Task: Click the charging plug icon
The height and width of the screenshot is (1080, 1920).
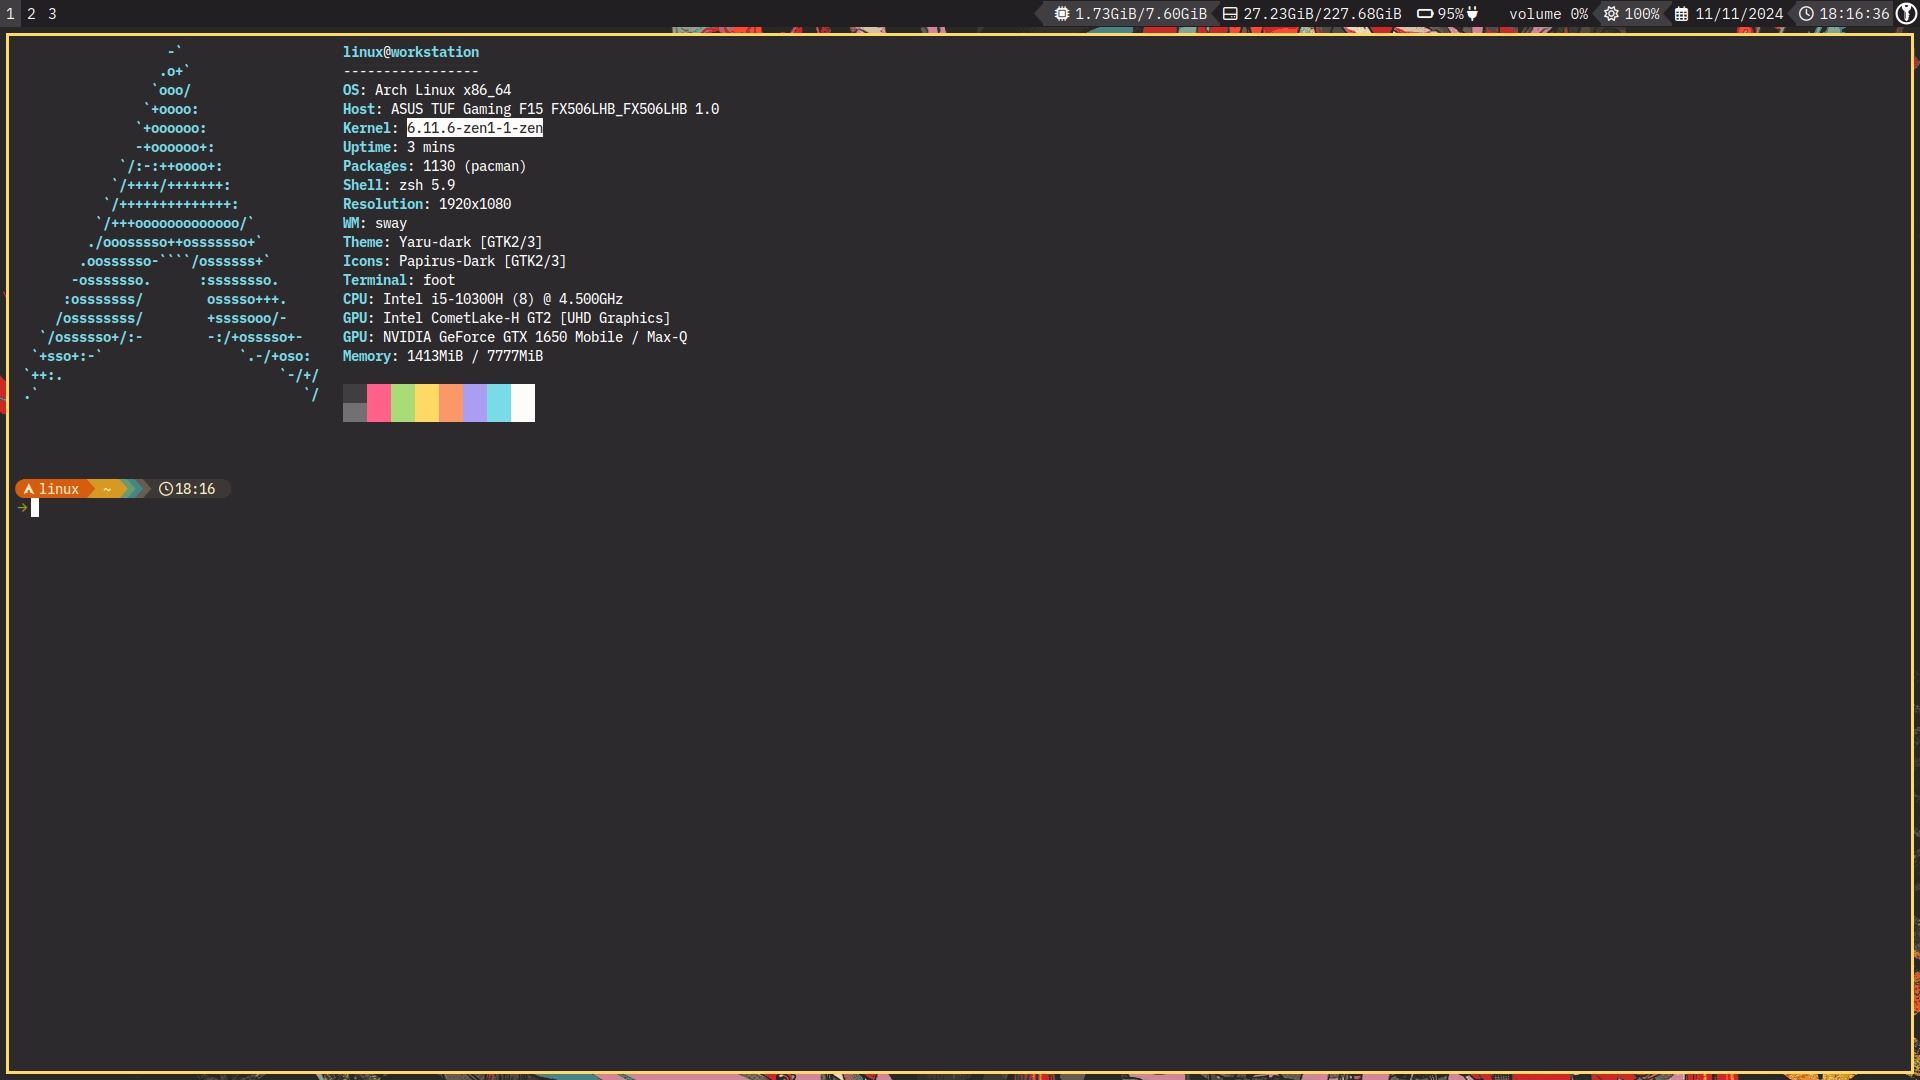Action: [1472, 14]
